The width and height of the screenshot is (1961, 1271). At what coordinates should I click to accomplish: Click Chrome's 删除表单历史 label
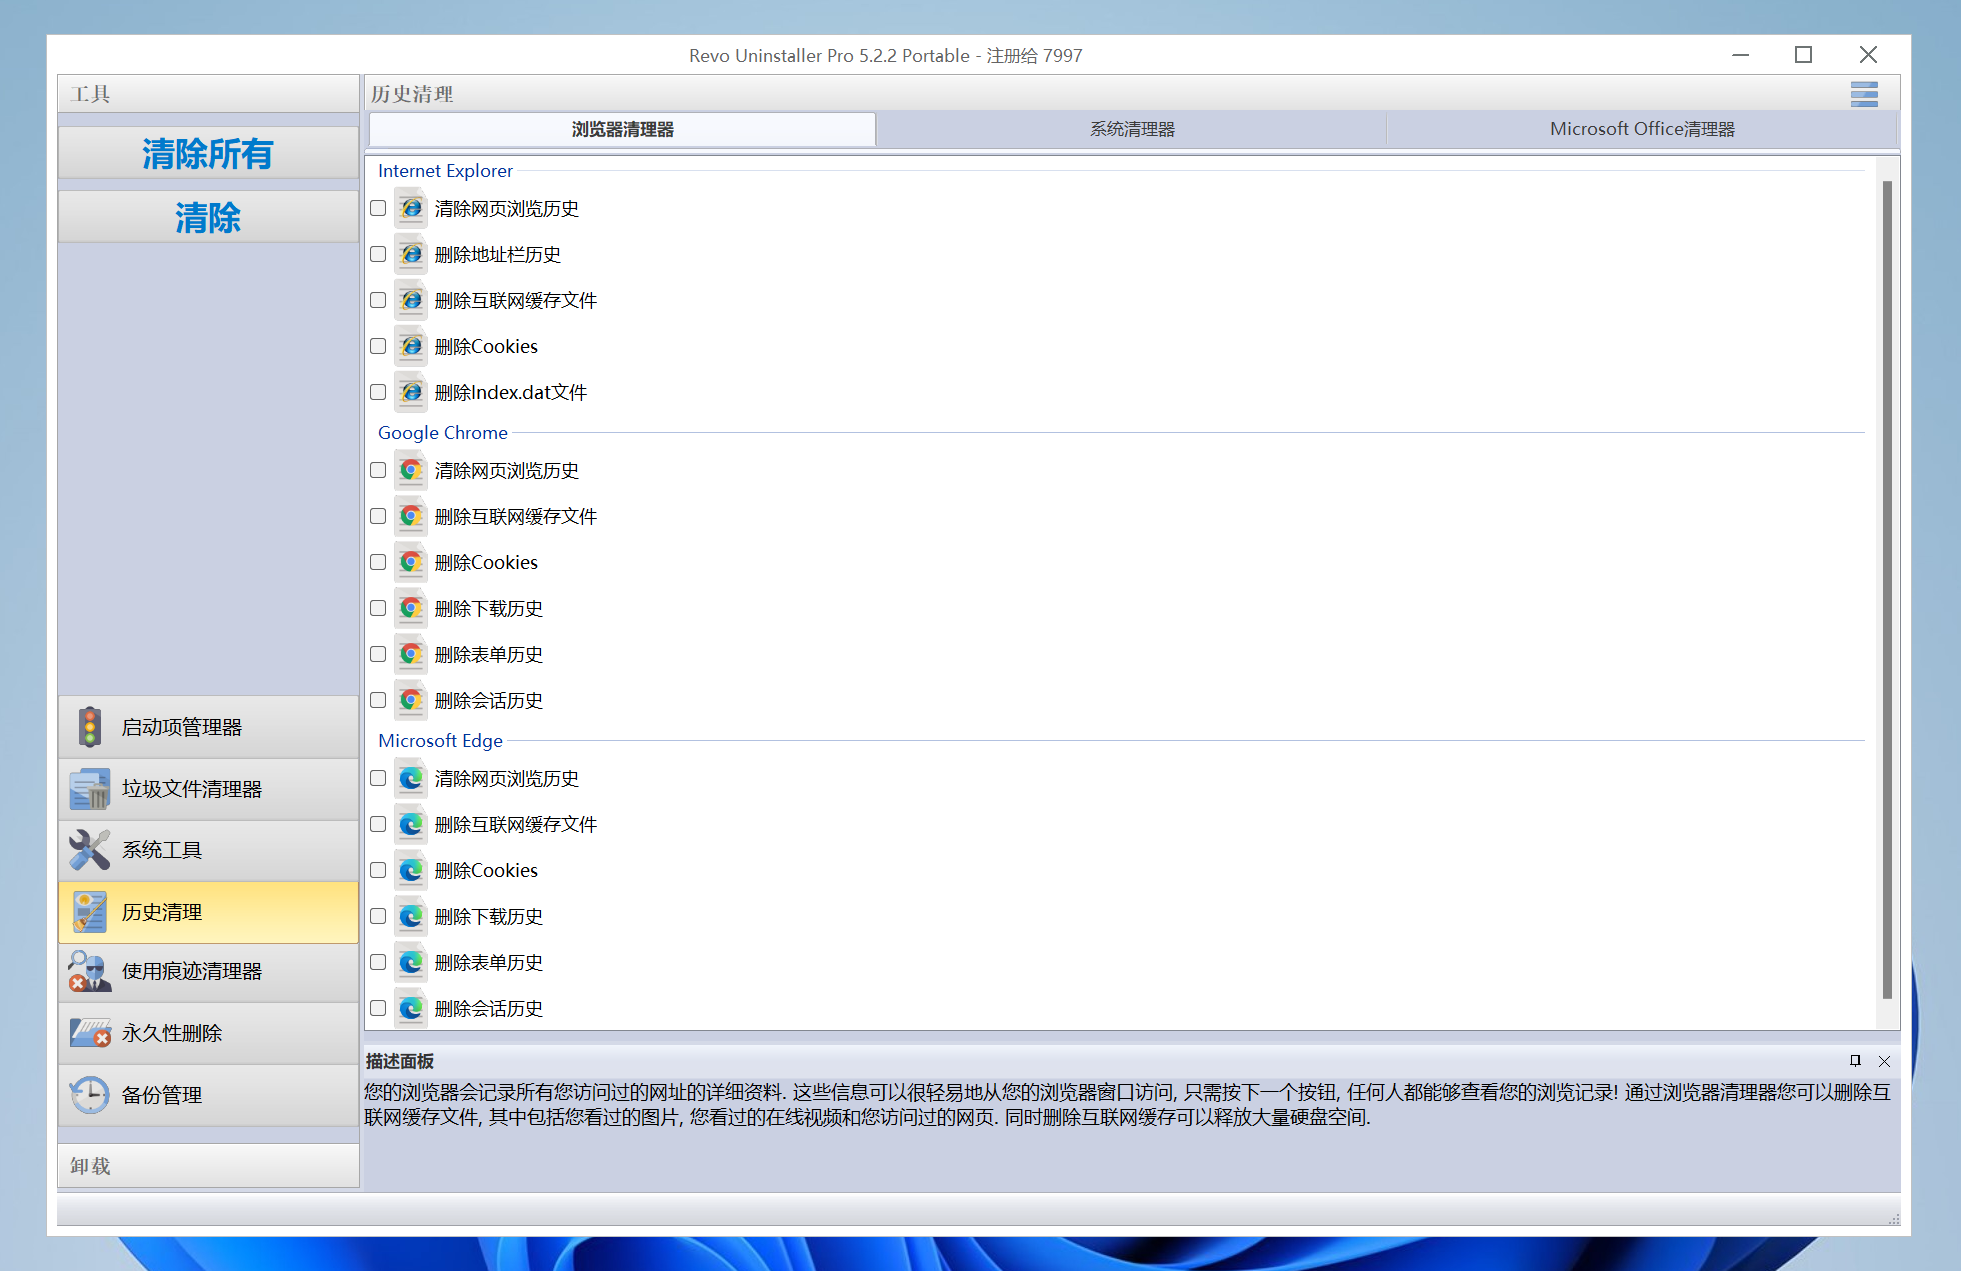point(489,654)
